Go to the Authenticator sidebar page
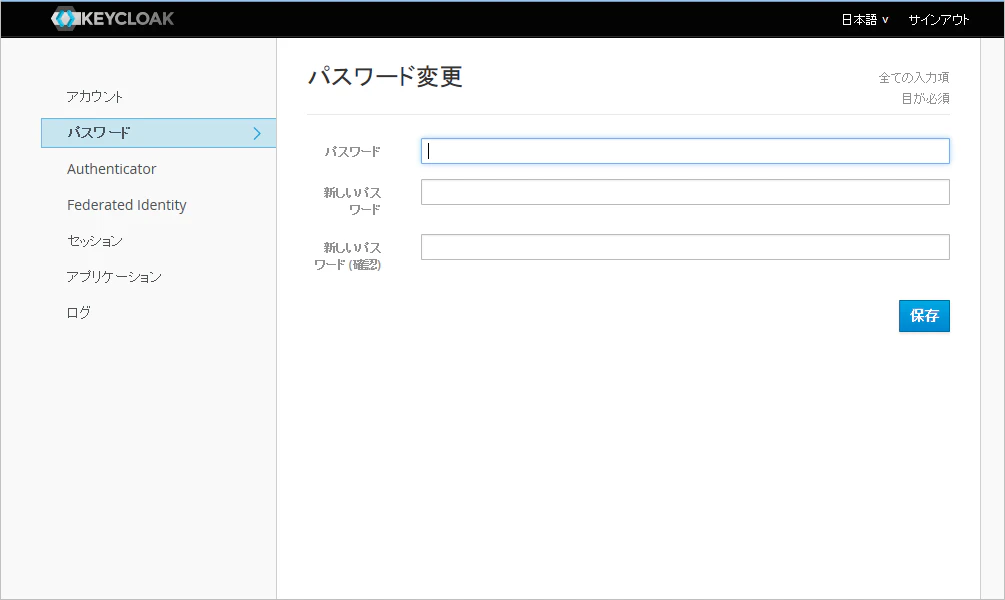 (112, 169)
